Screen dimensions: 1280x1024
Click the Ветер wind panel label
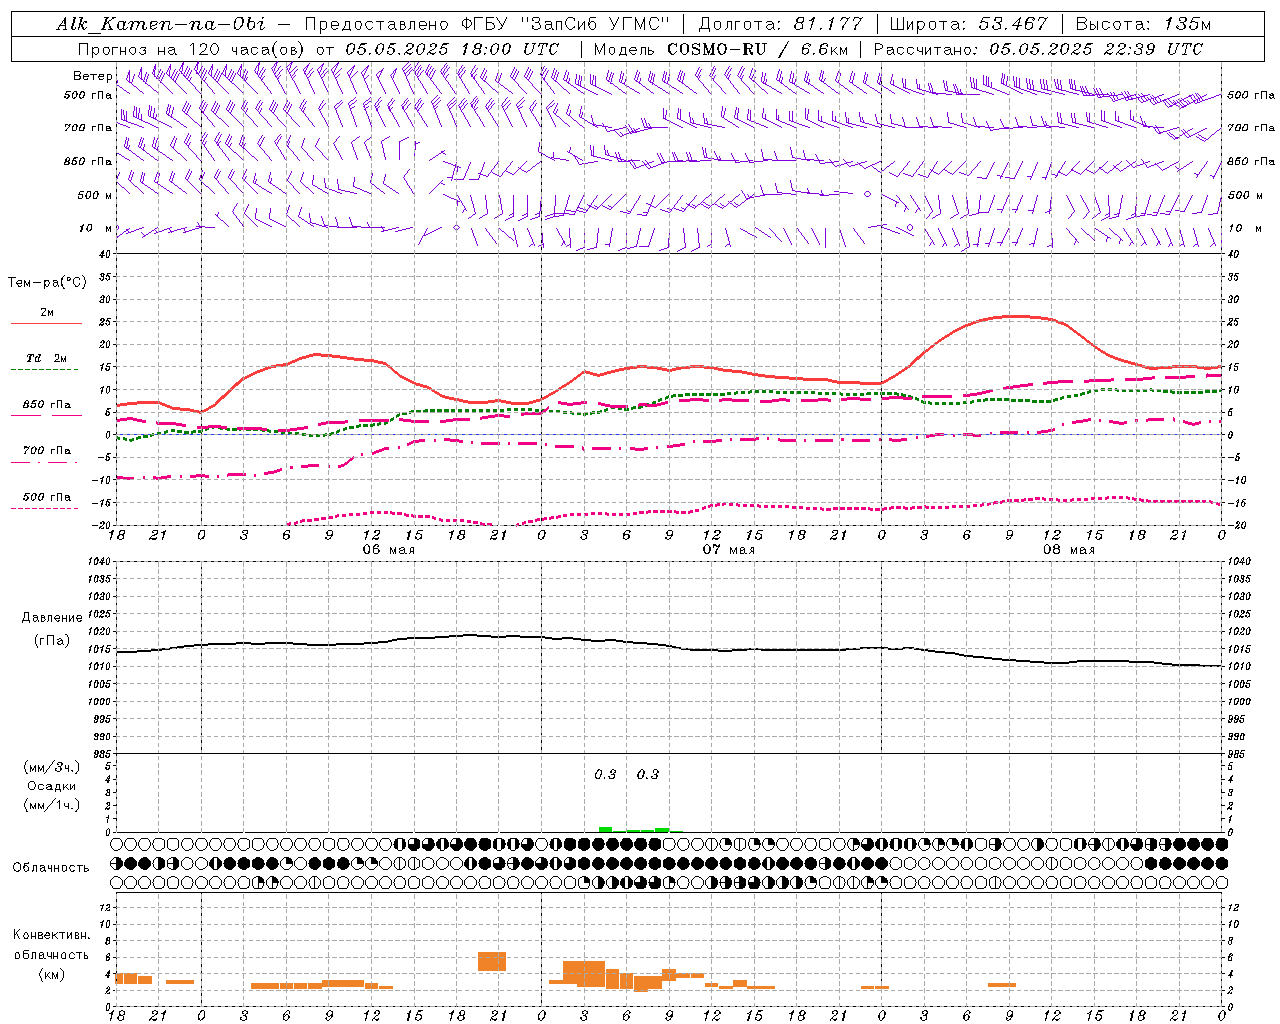[92, 76]
